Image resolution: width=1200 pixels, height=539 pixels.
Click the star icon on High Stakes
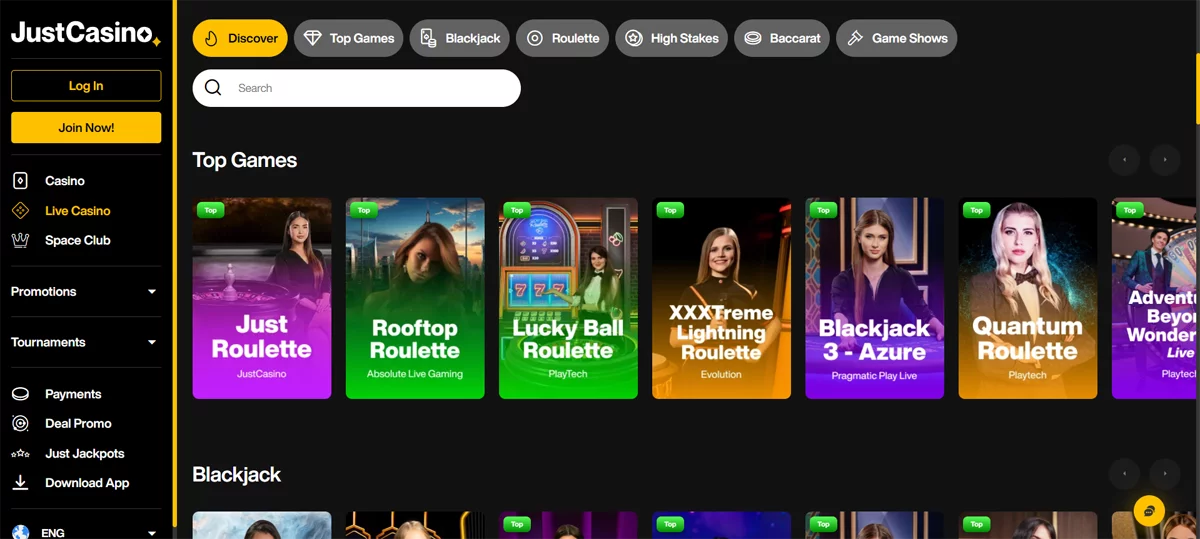tap(634, 38)
